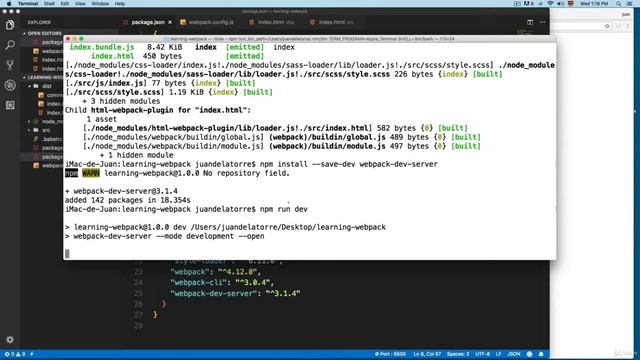Collapse the dist folder
Viewport: 640px width, 360px height.
tap(47, 86)
